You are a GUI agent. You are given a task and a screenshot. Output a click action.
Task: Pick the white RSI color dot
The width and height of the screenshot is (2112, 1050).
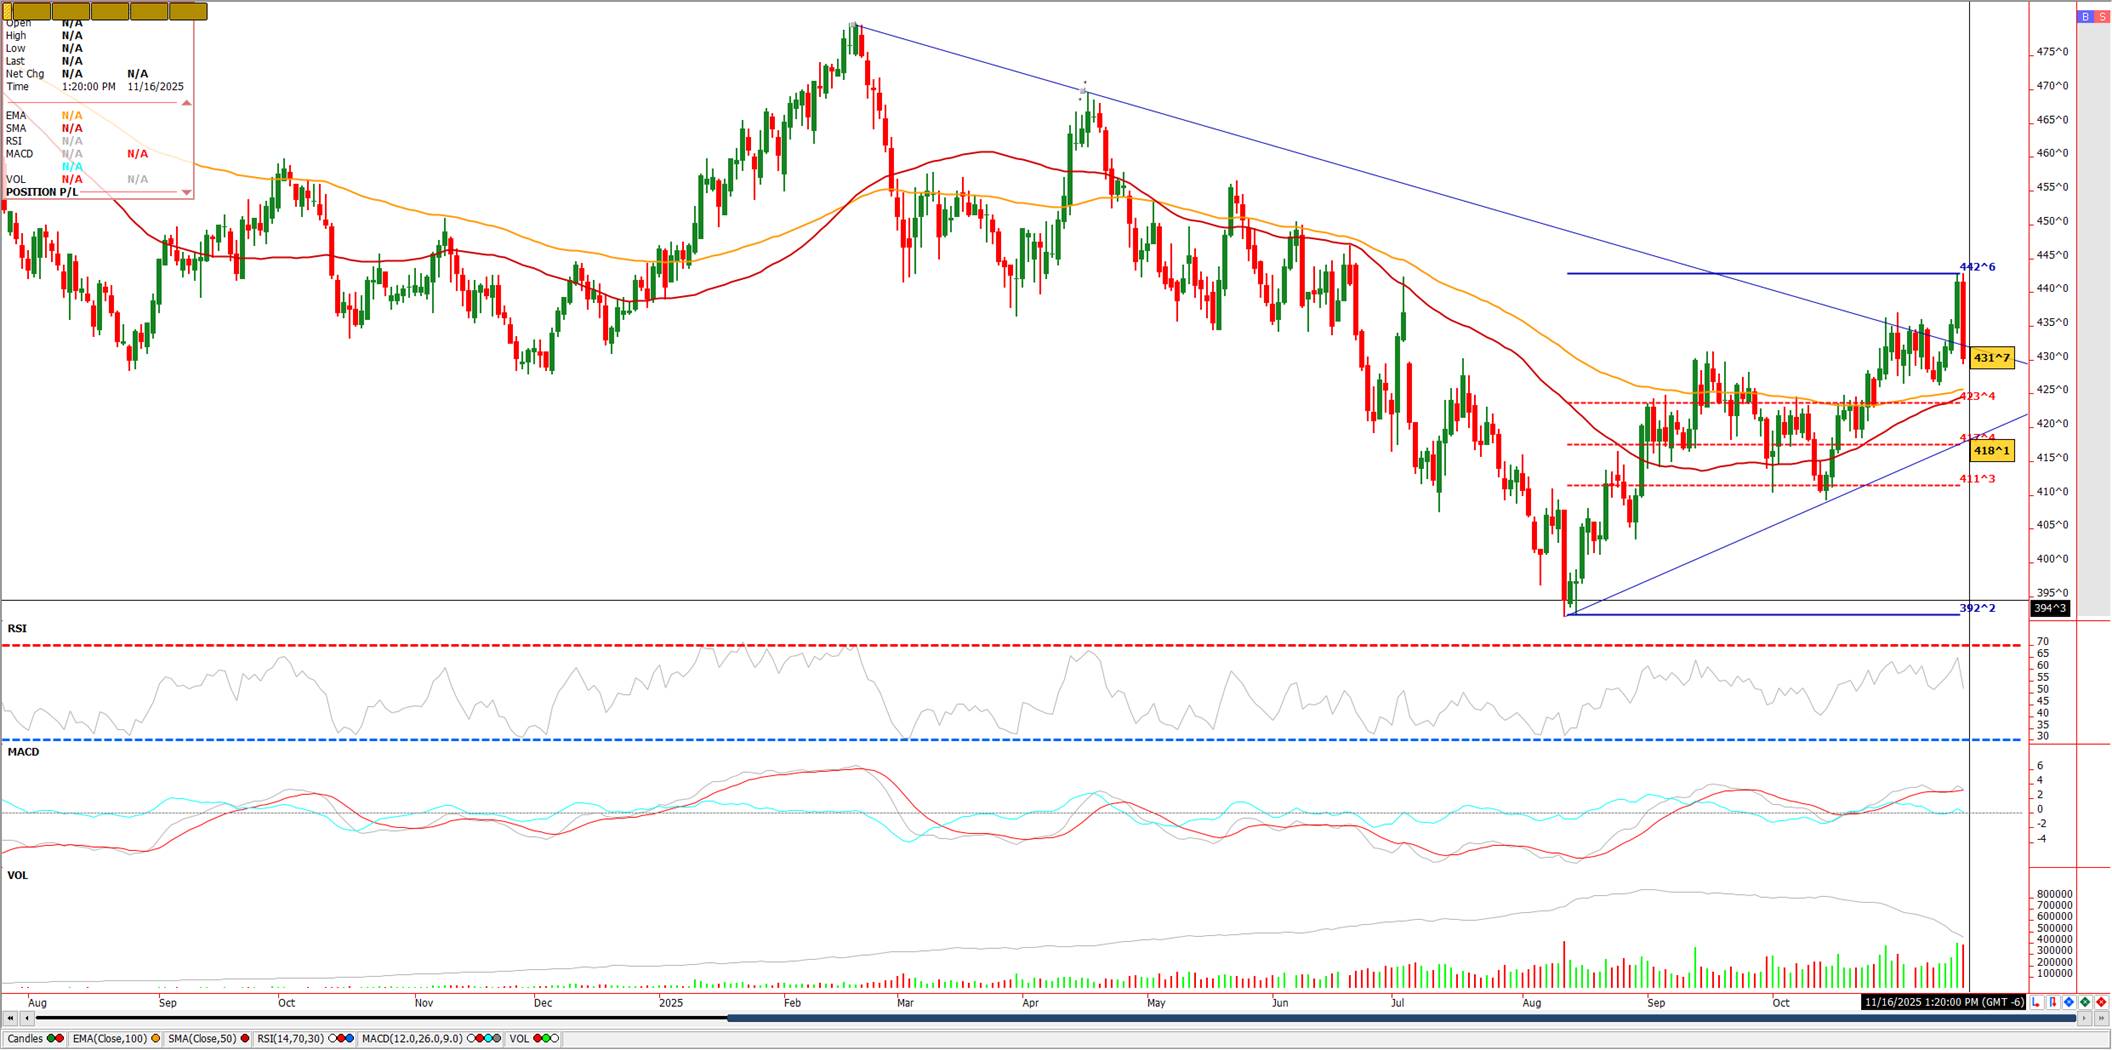[x=333, y=1039]
